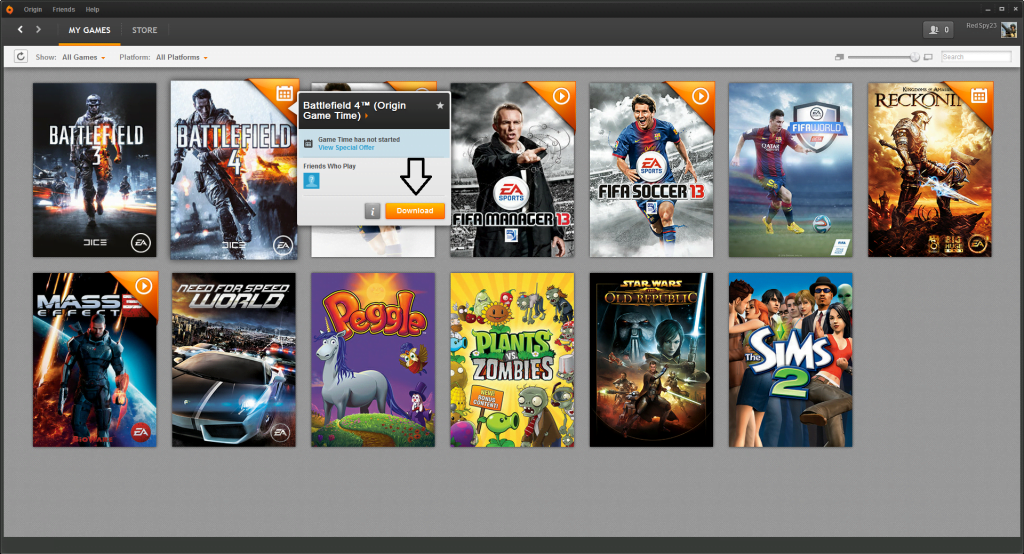Select the Mass Effect 3 tile
This screenshot has height=554, width=1024.
95,360
